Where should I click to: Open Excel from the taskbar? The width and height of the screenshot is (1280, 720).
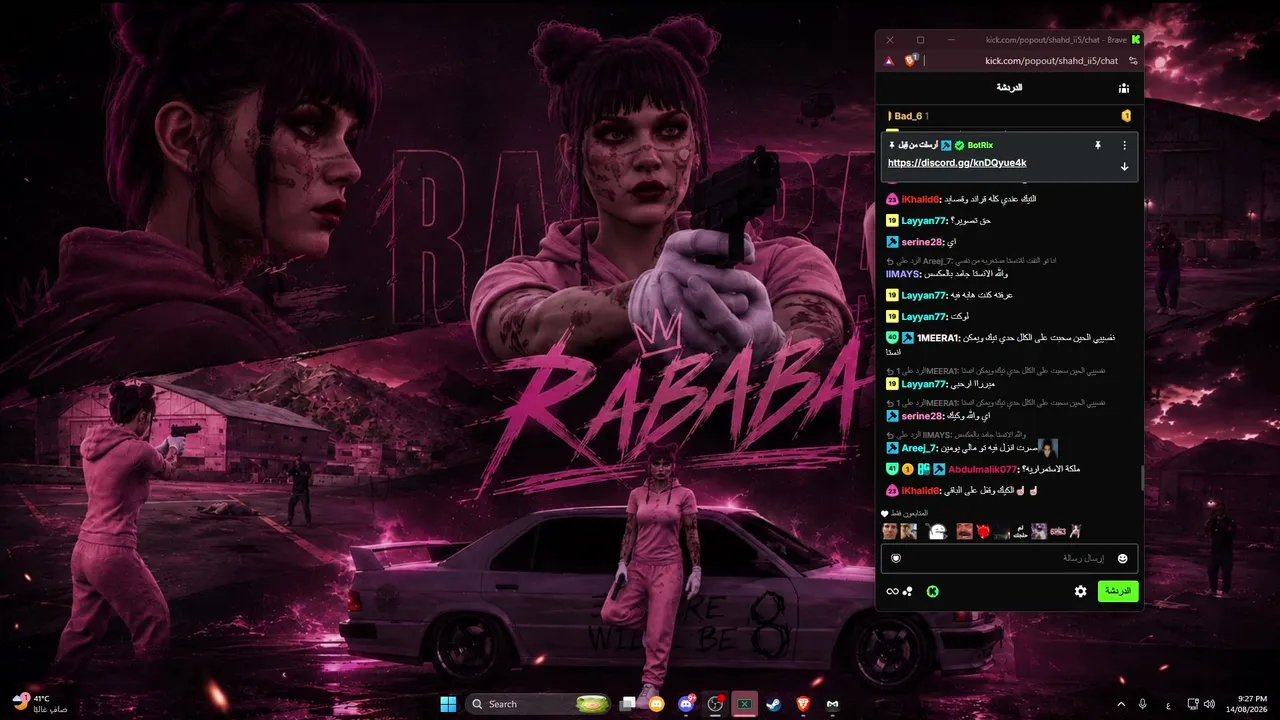tap(745, 704)
